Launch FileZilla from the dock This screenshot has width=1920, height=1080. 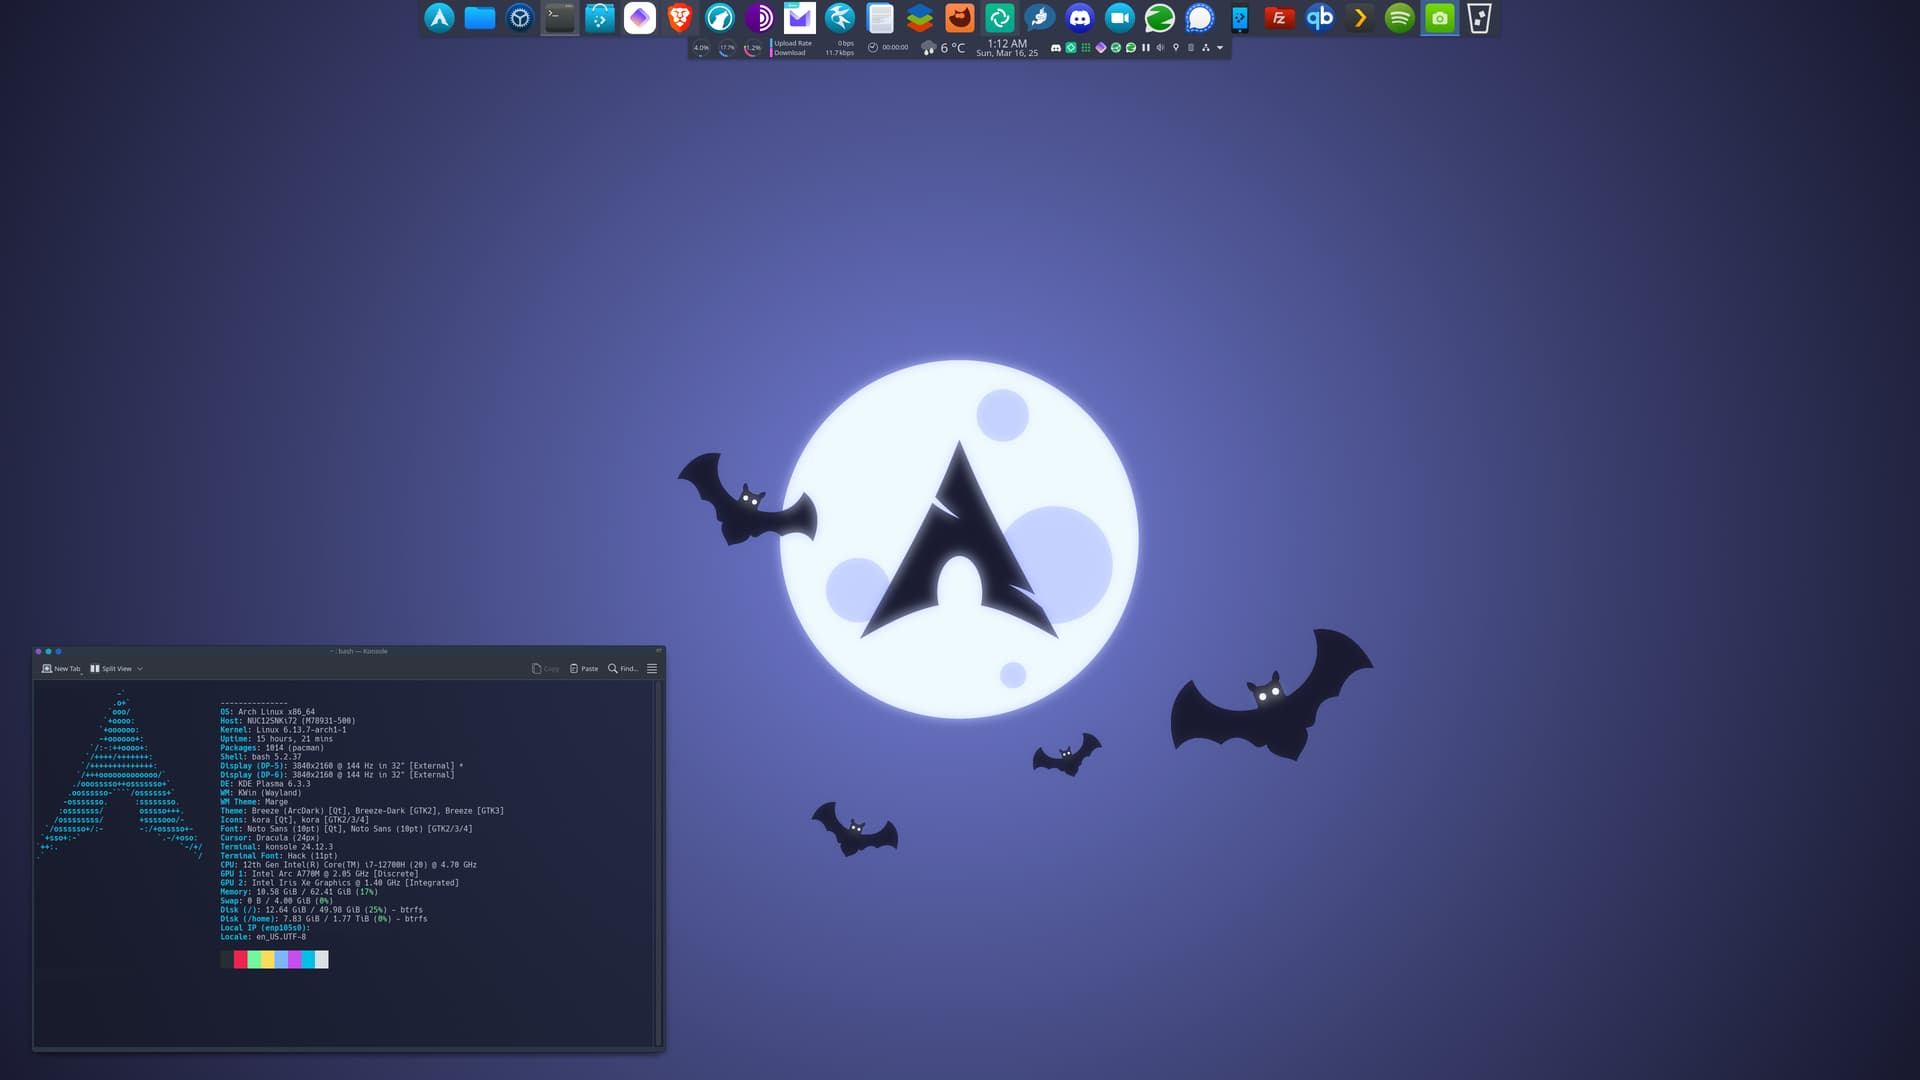tap(1280, 18)
